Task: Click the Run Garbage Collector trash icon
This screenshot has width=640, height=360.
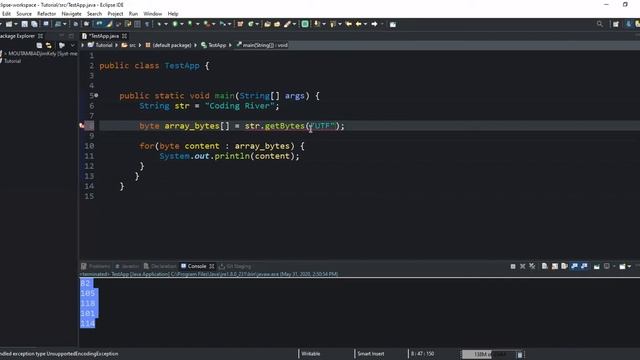Action: coord(520,354)
